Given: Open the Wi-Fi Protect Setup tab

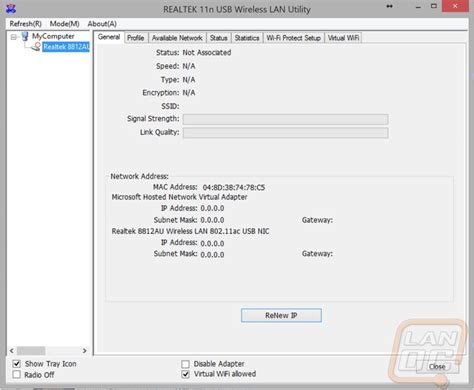Looking at the screenshot, I should click(x=293, y=38).
